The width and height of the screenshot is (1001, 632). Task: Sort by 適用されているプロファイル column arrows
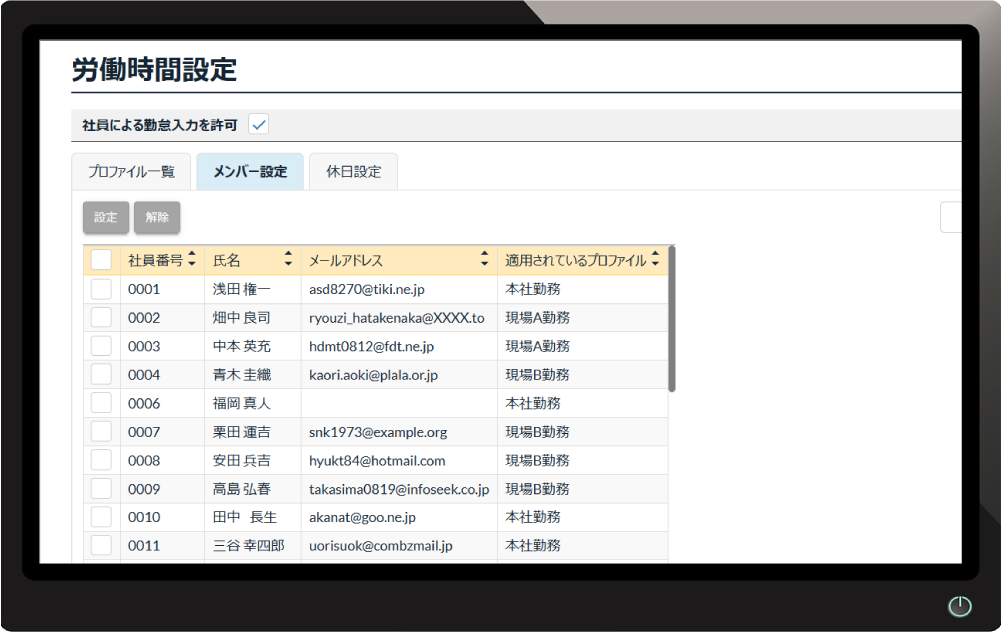pos(655,260)
